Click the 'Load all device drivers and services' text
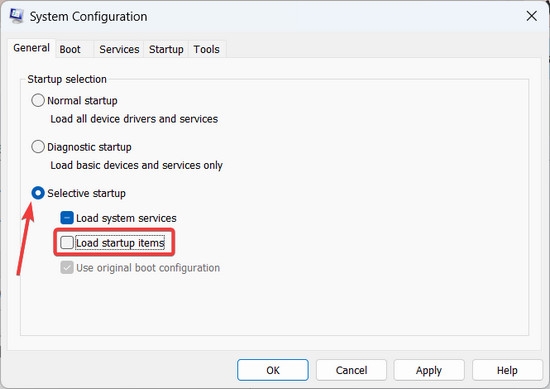Screen dimensions: 550x389 (x=134, y=119)
